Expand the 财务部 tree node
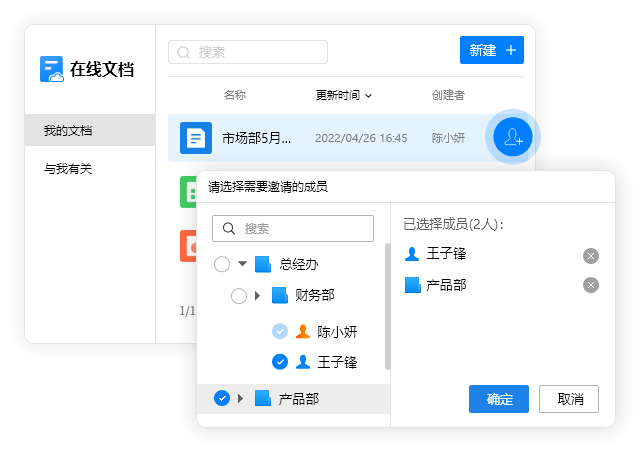This screenshot has width=640, height=460. 257,296
